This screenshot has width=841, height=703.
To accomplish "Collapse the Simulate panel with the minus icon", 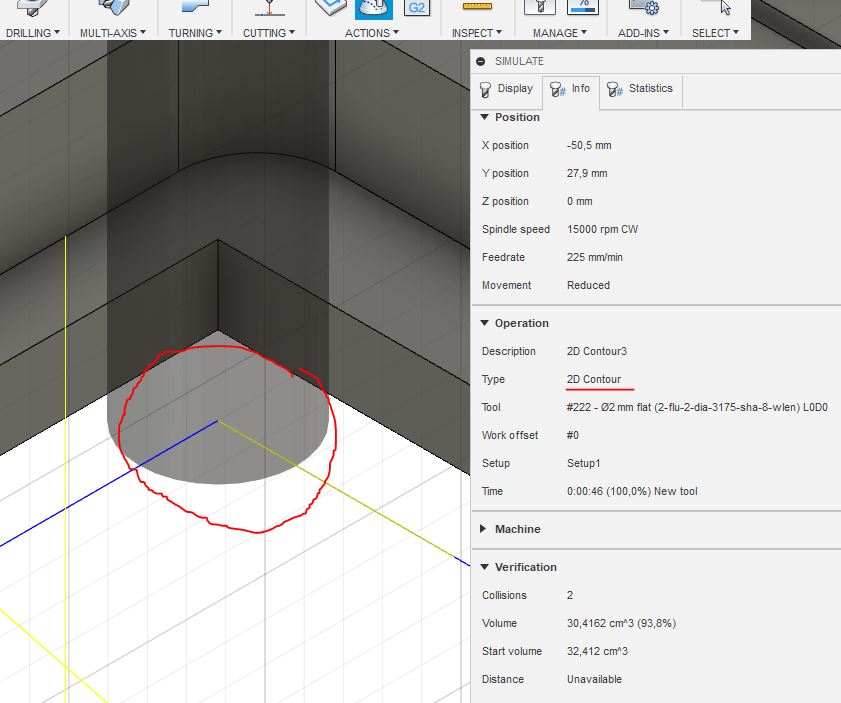I will 481,61.
